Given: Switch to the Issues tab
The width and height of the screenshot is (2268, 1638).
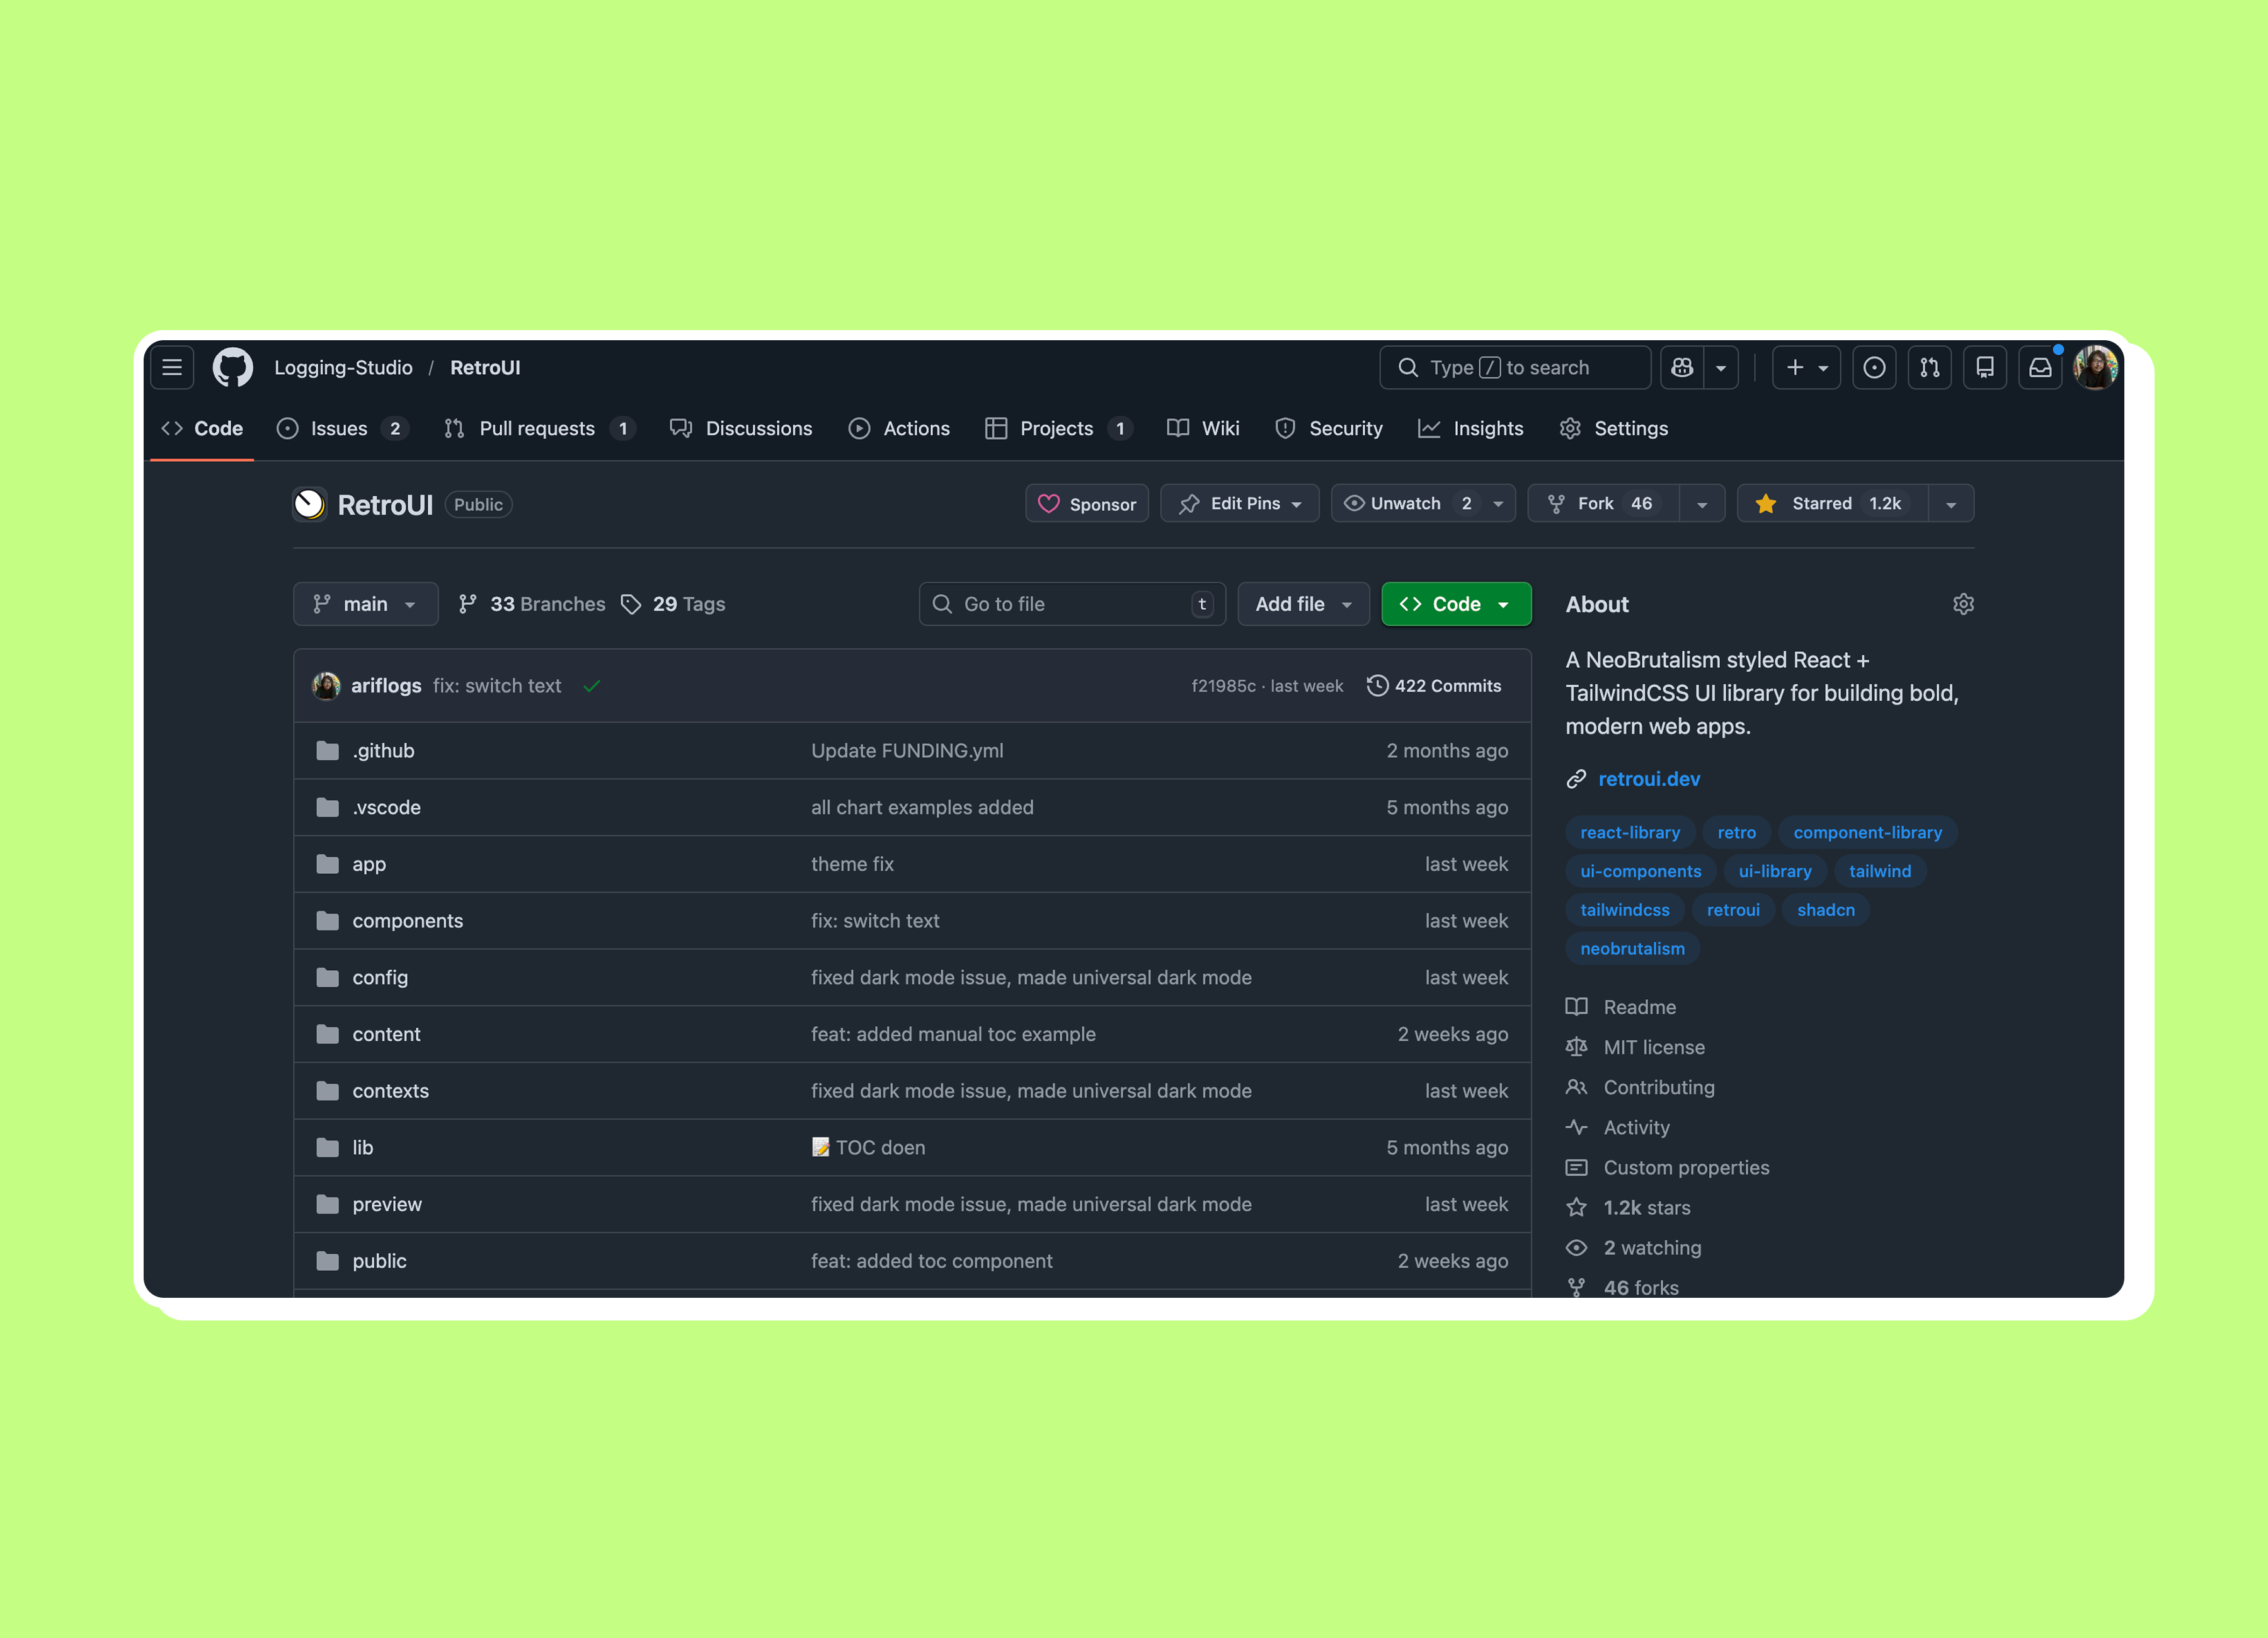Looking at the screenshot, I should click(342, 428).
